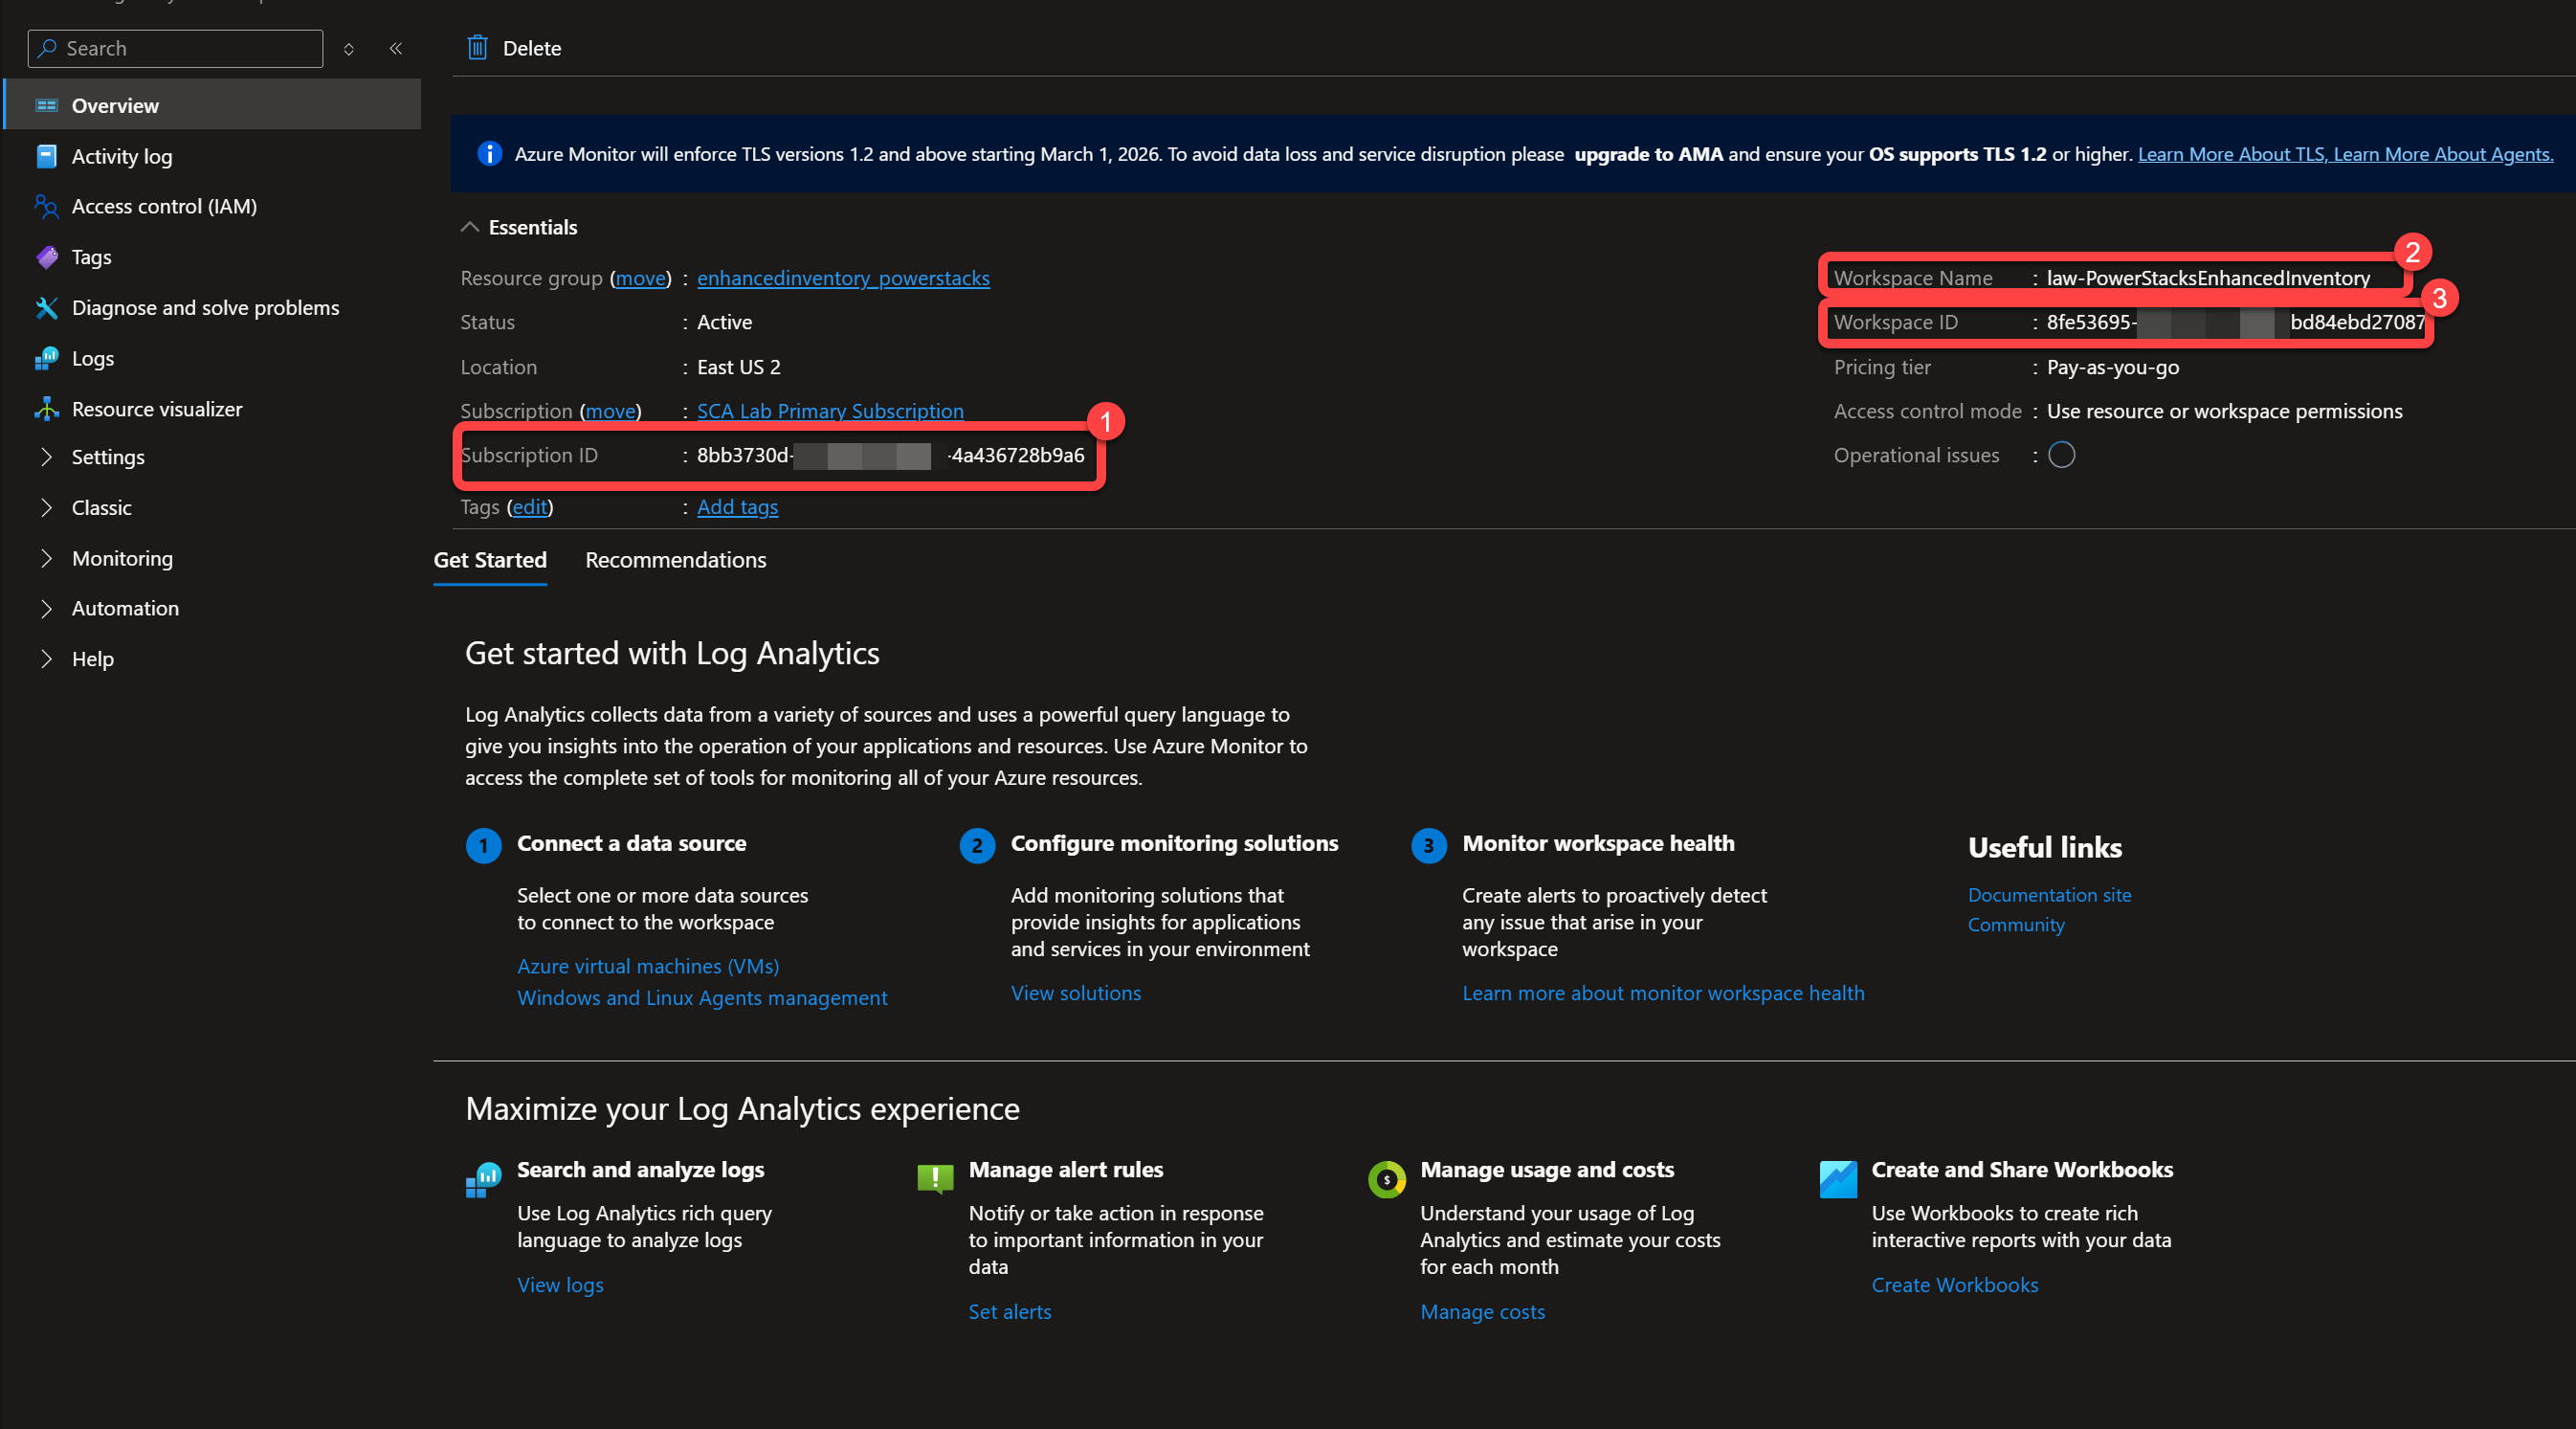Click the Delete trash can icon
Viewport: 2576px width, 1429px height.
(477, 48)
